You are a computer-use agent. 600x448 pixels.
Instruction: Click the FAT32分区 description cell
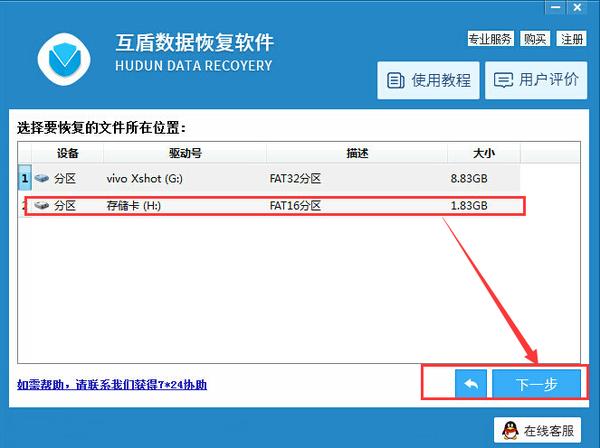pyautogui.click(x=295, y=178)
